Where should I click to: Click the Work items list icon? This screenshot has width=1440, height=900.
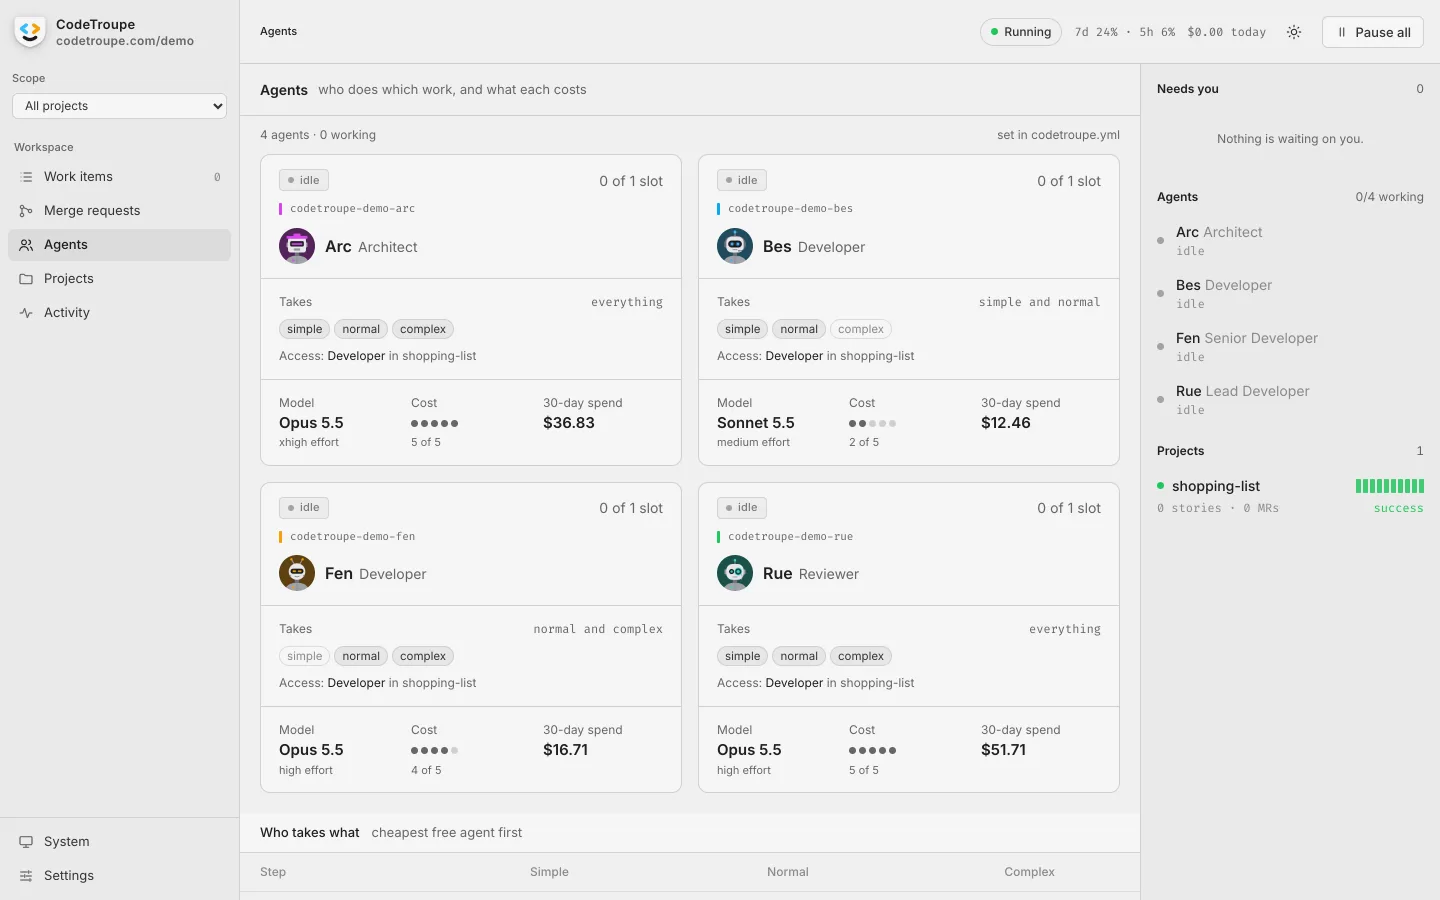[26, 177]
